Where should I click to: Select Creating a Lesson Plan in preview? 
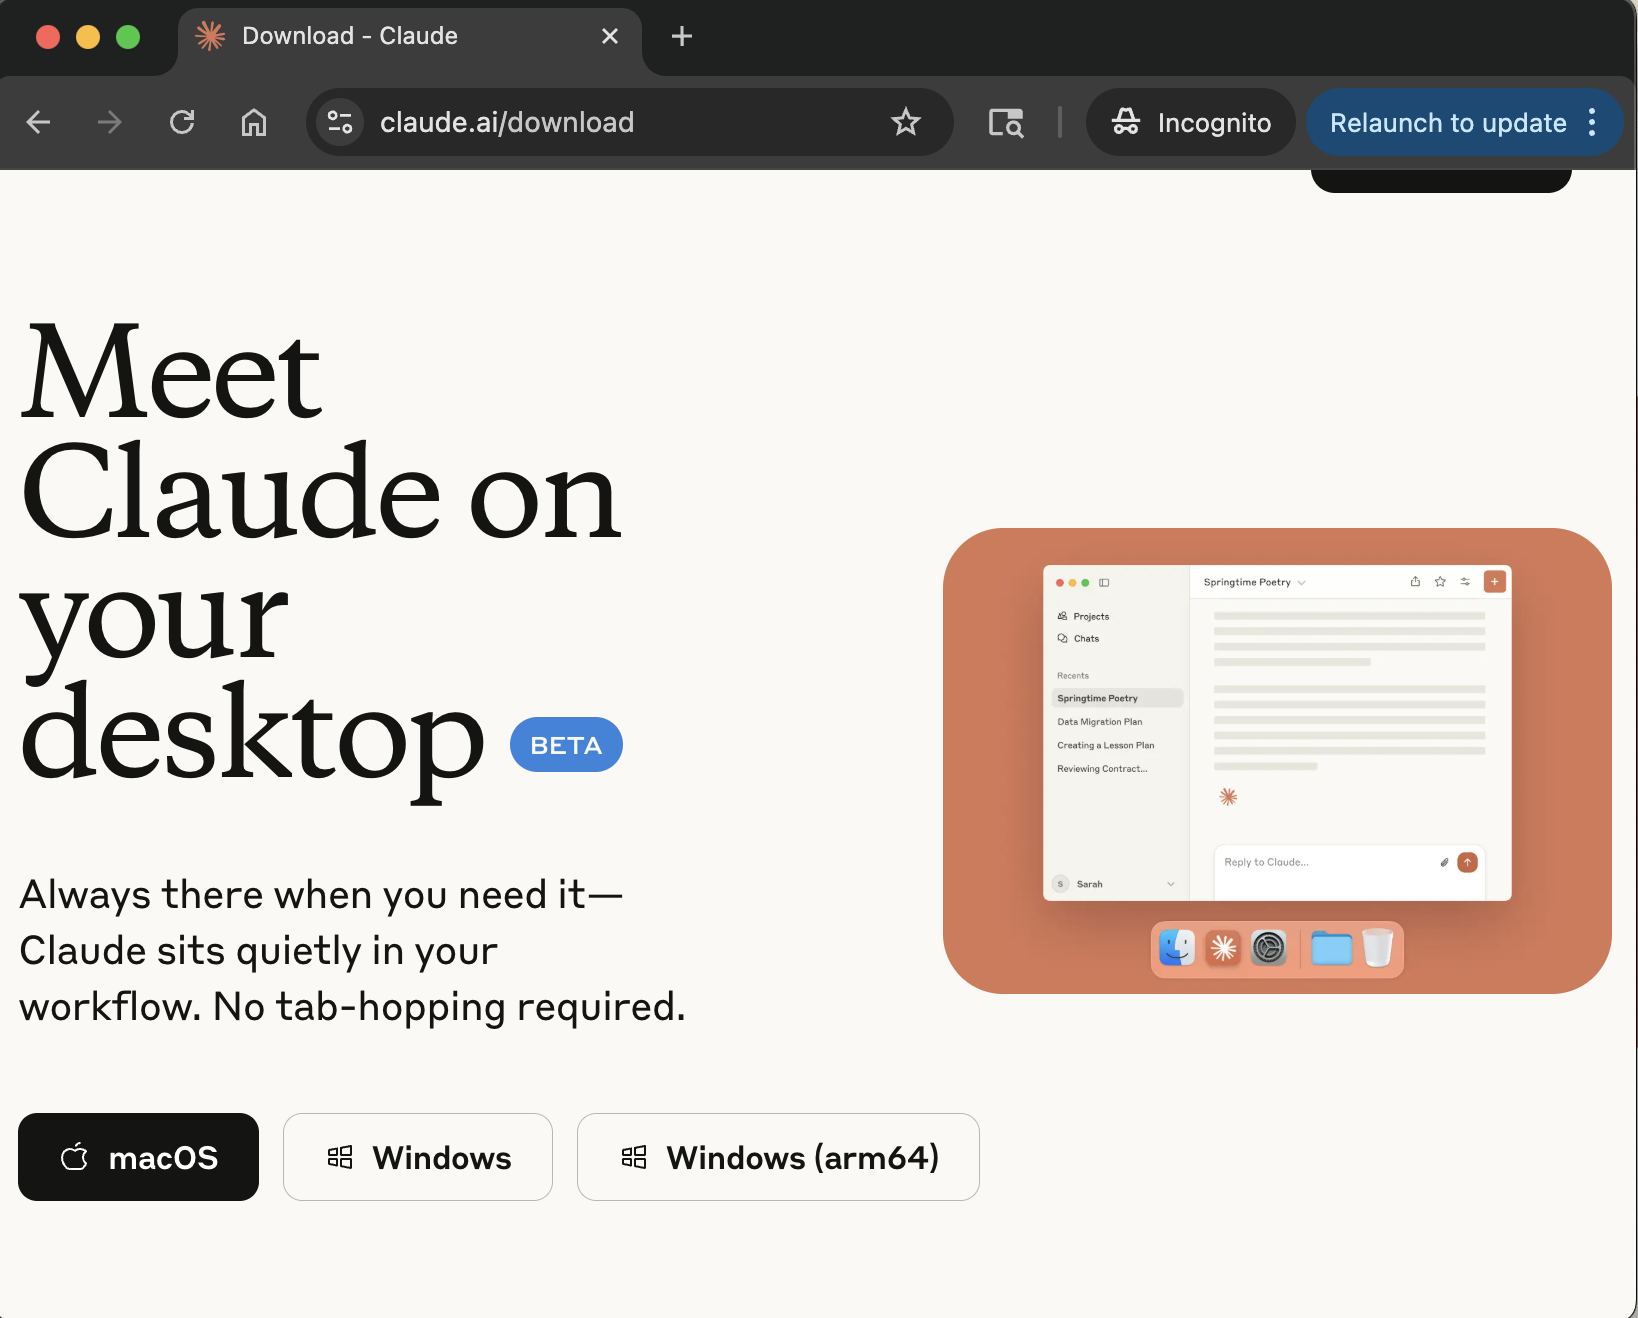[x=1105, y=745]
